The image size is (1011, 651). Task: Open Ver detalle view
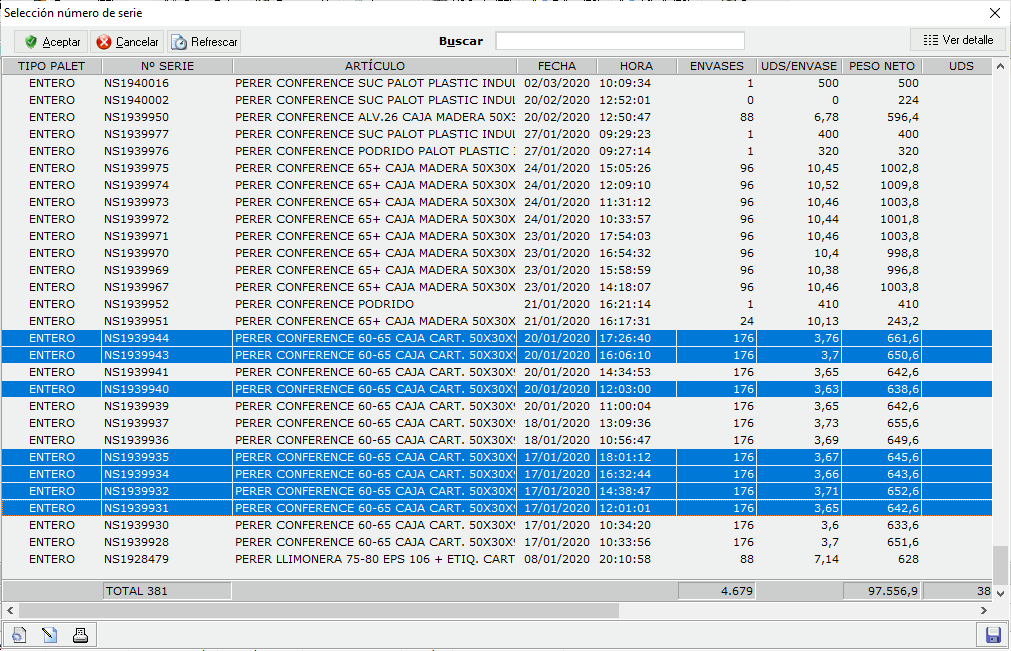click(x=957, y=40)
